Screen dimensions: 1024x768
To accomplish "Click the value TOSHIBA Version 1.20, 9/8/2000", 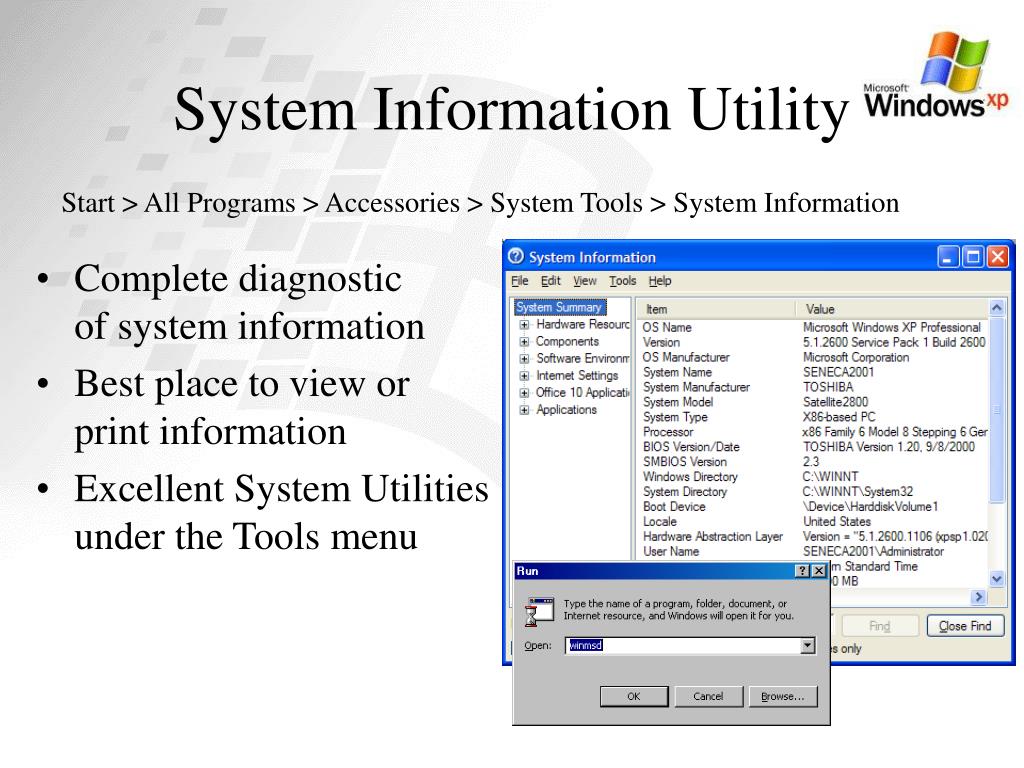I will pyautogui.click(x=888, y=447).
